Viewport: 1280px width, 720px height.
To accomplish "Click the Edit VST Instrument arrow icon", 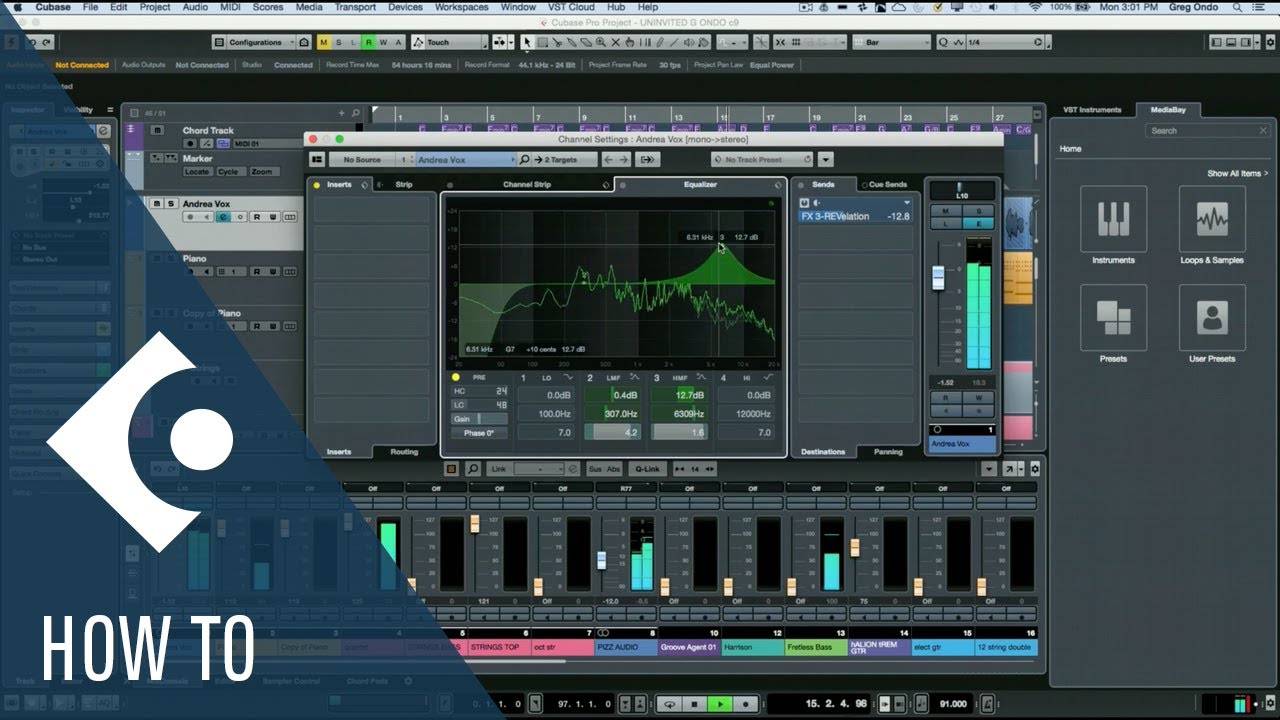I will 647,159.
